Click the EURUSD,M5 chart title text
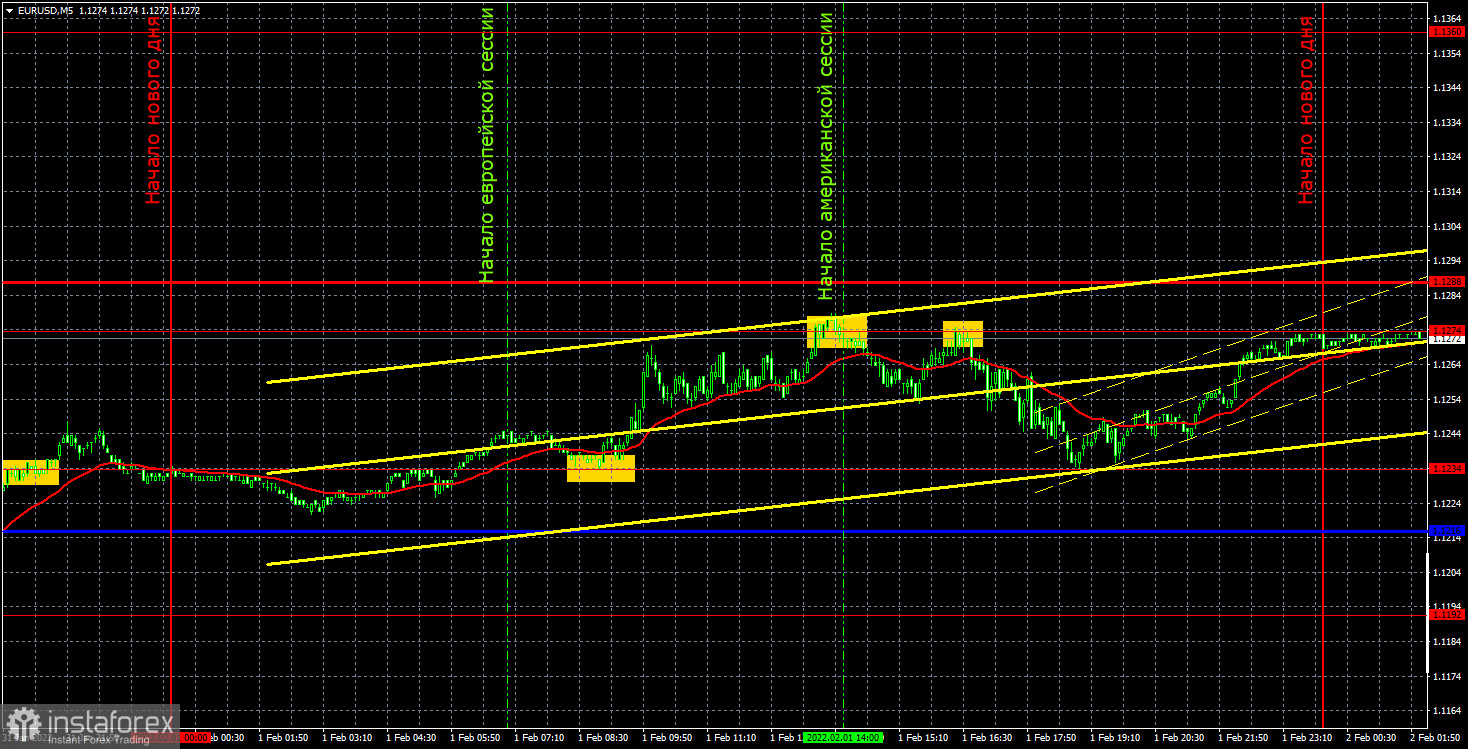 click(45, 10)
